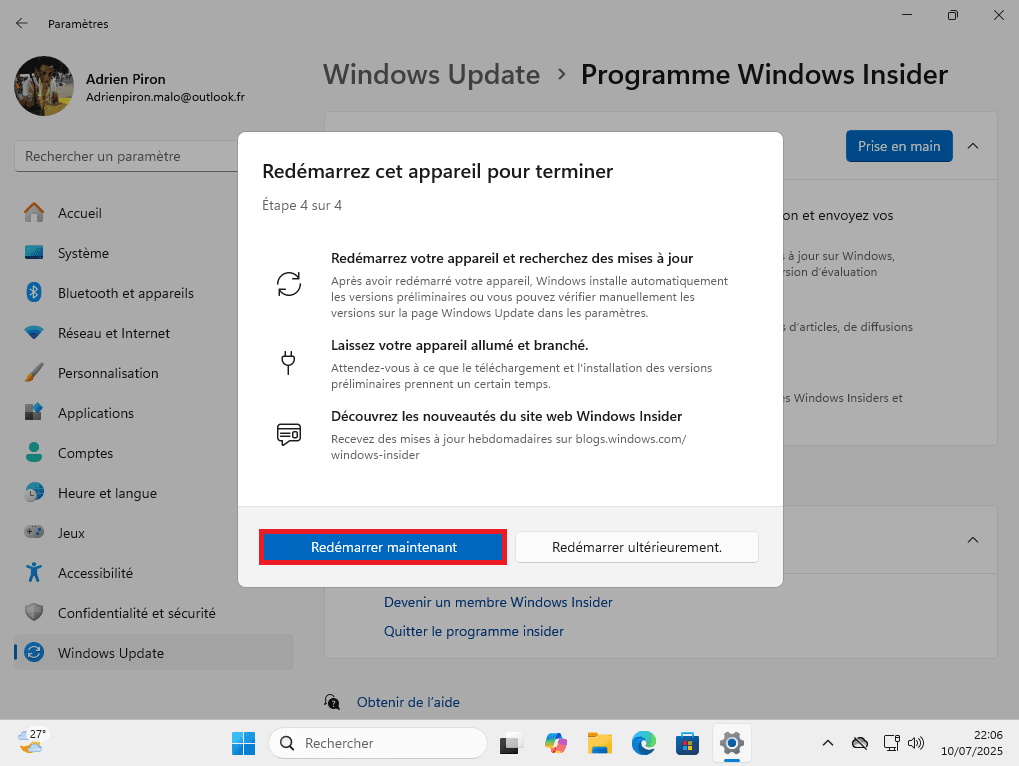Click the power plug icon in dialog

pyautogui.click(x=288, y=363)
